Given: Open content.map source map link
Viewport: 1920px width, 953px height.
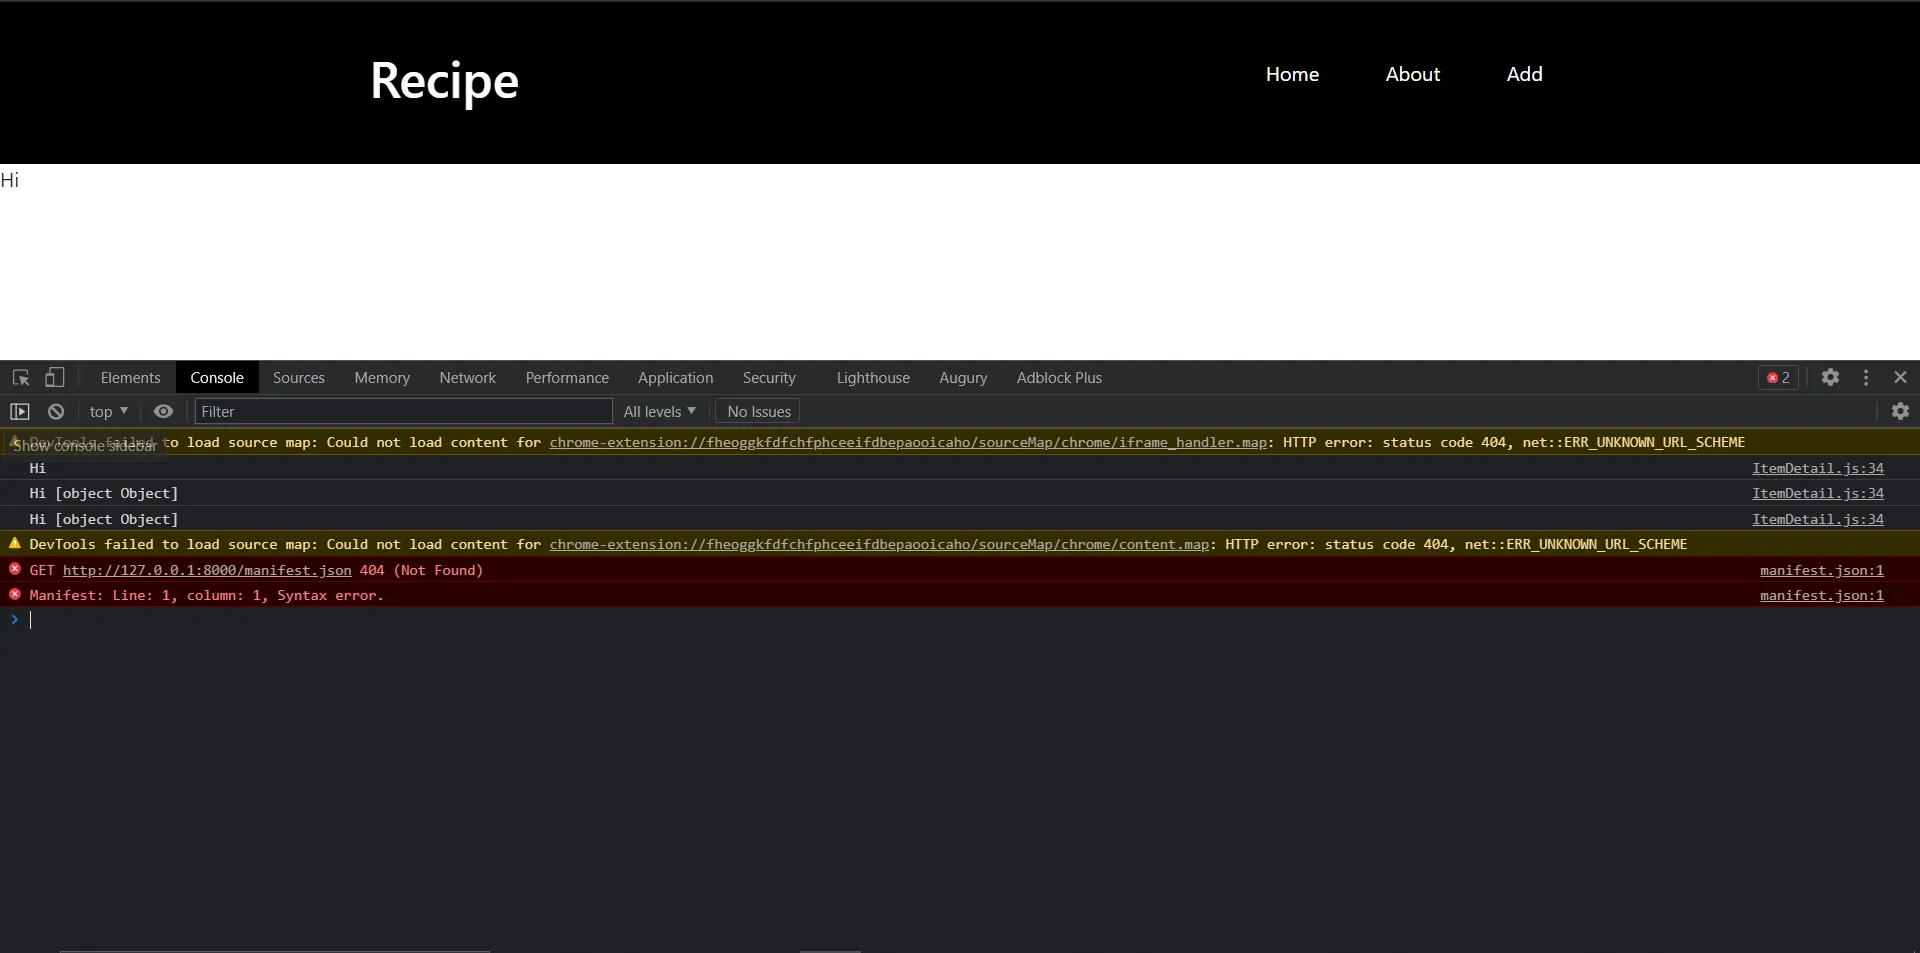Looking at the screenshot, I should click(x=879, y=544).
